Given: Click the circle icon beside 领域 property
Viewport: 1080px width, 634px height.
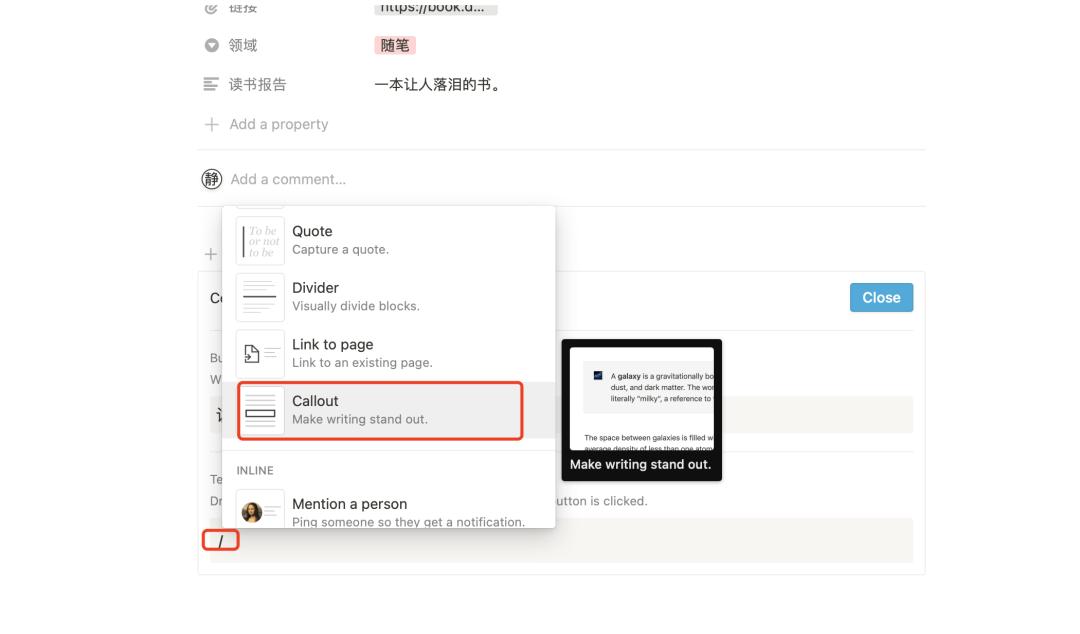Looking at the screenshot, I should 210,44.
